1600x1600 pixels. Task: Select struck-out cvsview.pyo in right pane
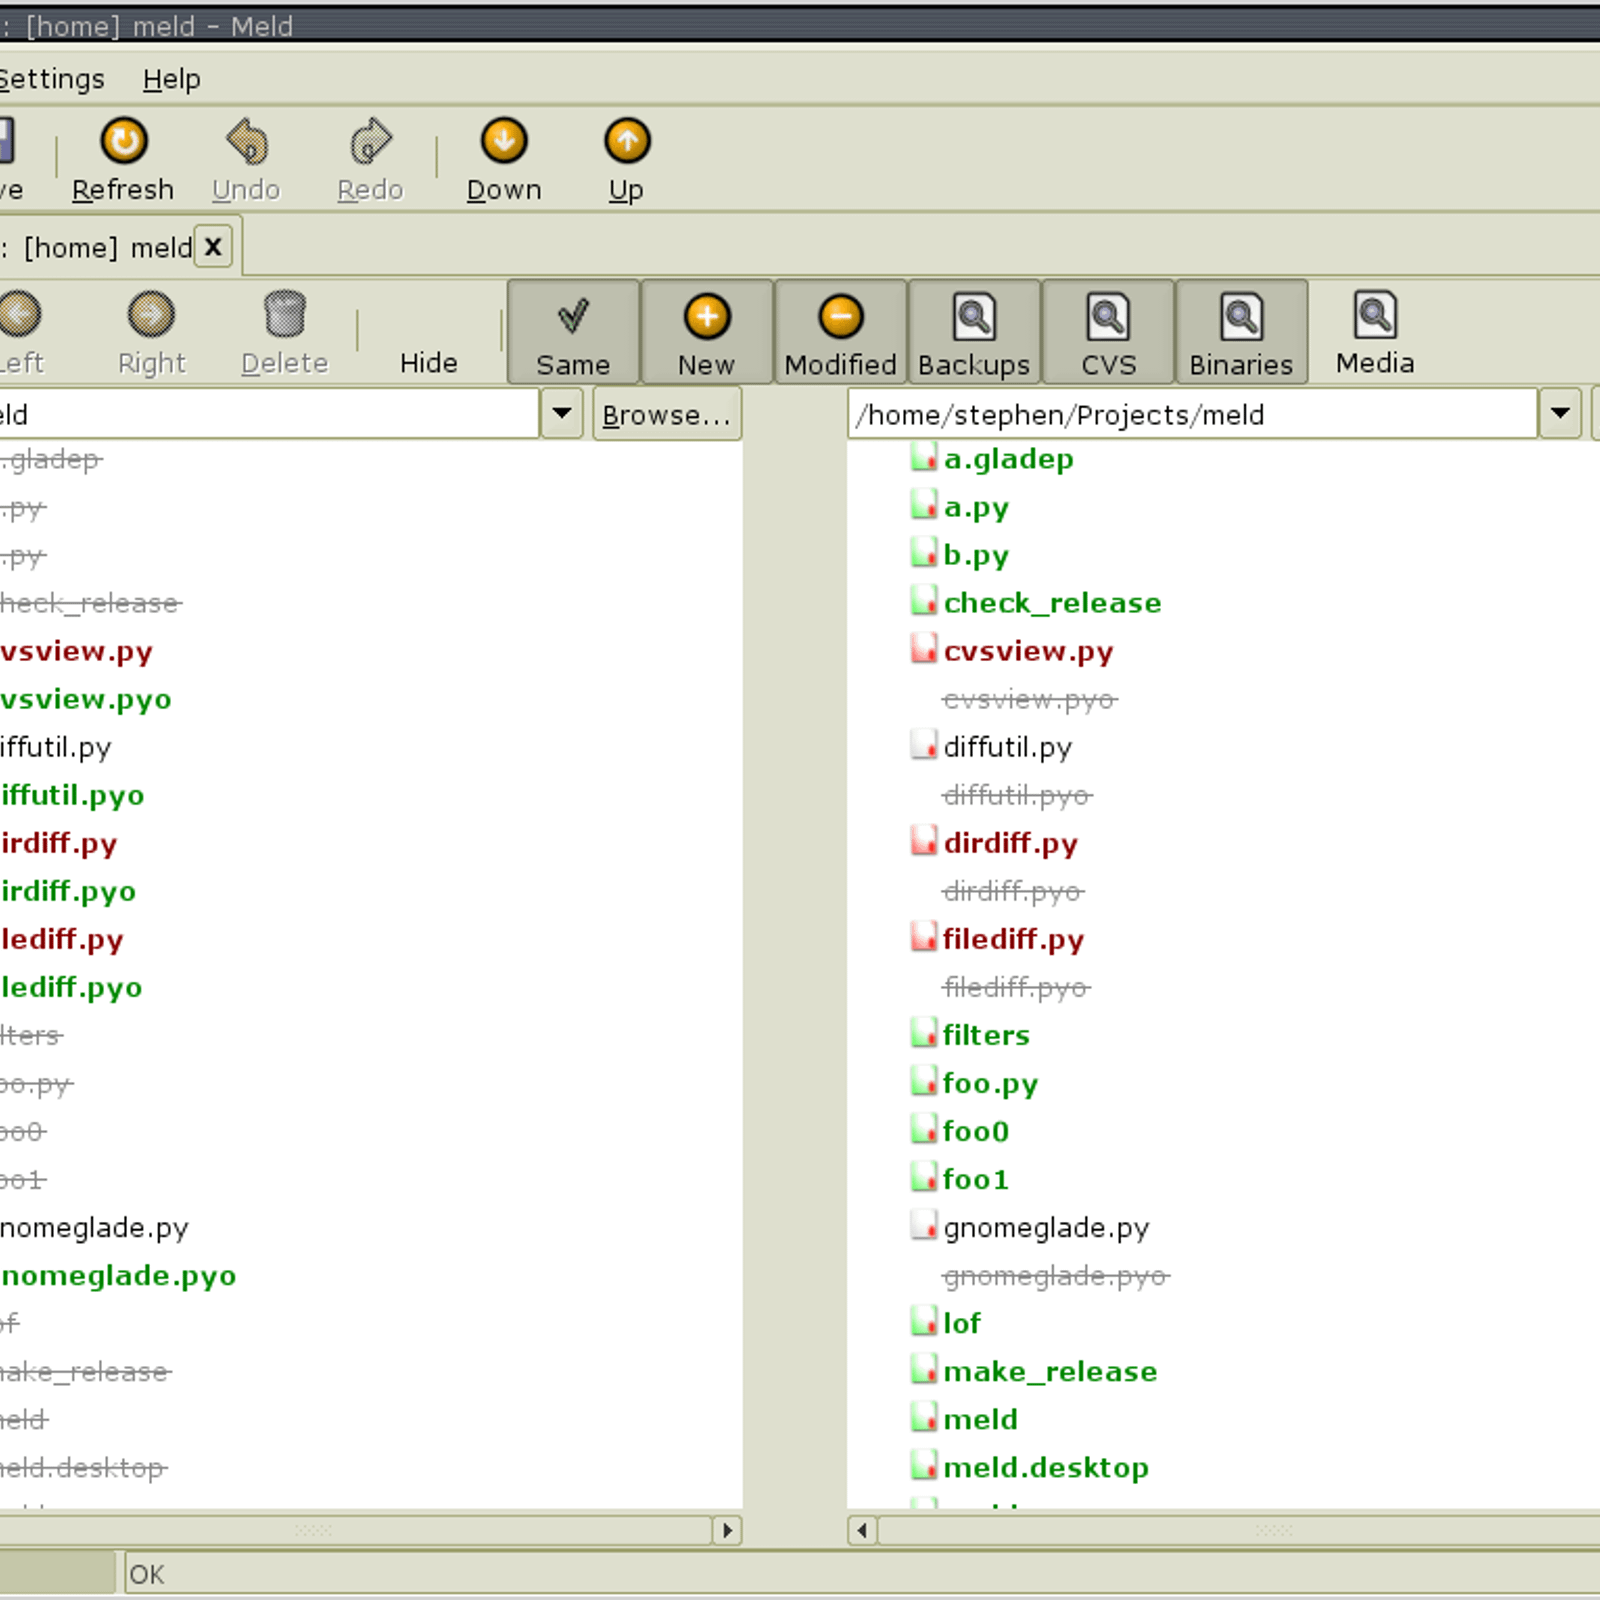click(1030, 699)
